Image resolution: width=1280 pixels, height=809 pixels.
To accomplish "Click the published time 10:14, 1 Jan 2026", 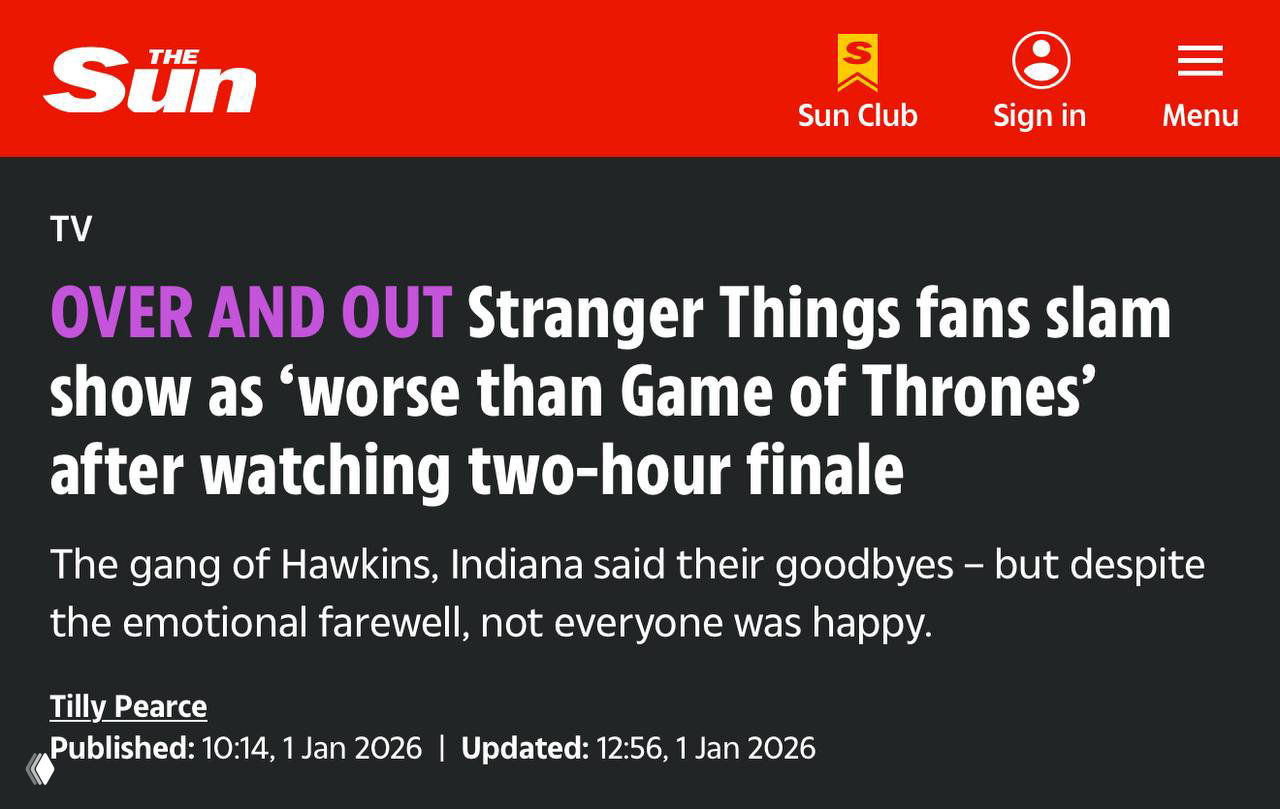I will tap(312, 748).
